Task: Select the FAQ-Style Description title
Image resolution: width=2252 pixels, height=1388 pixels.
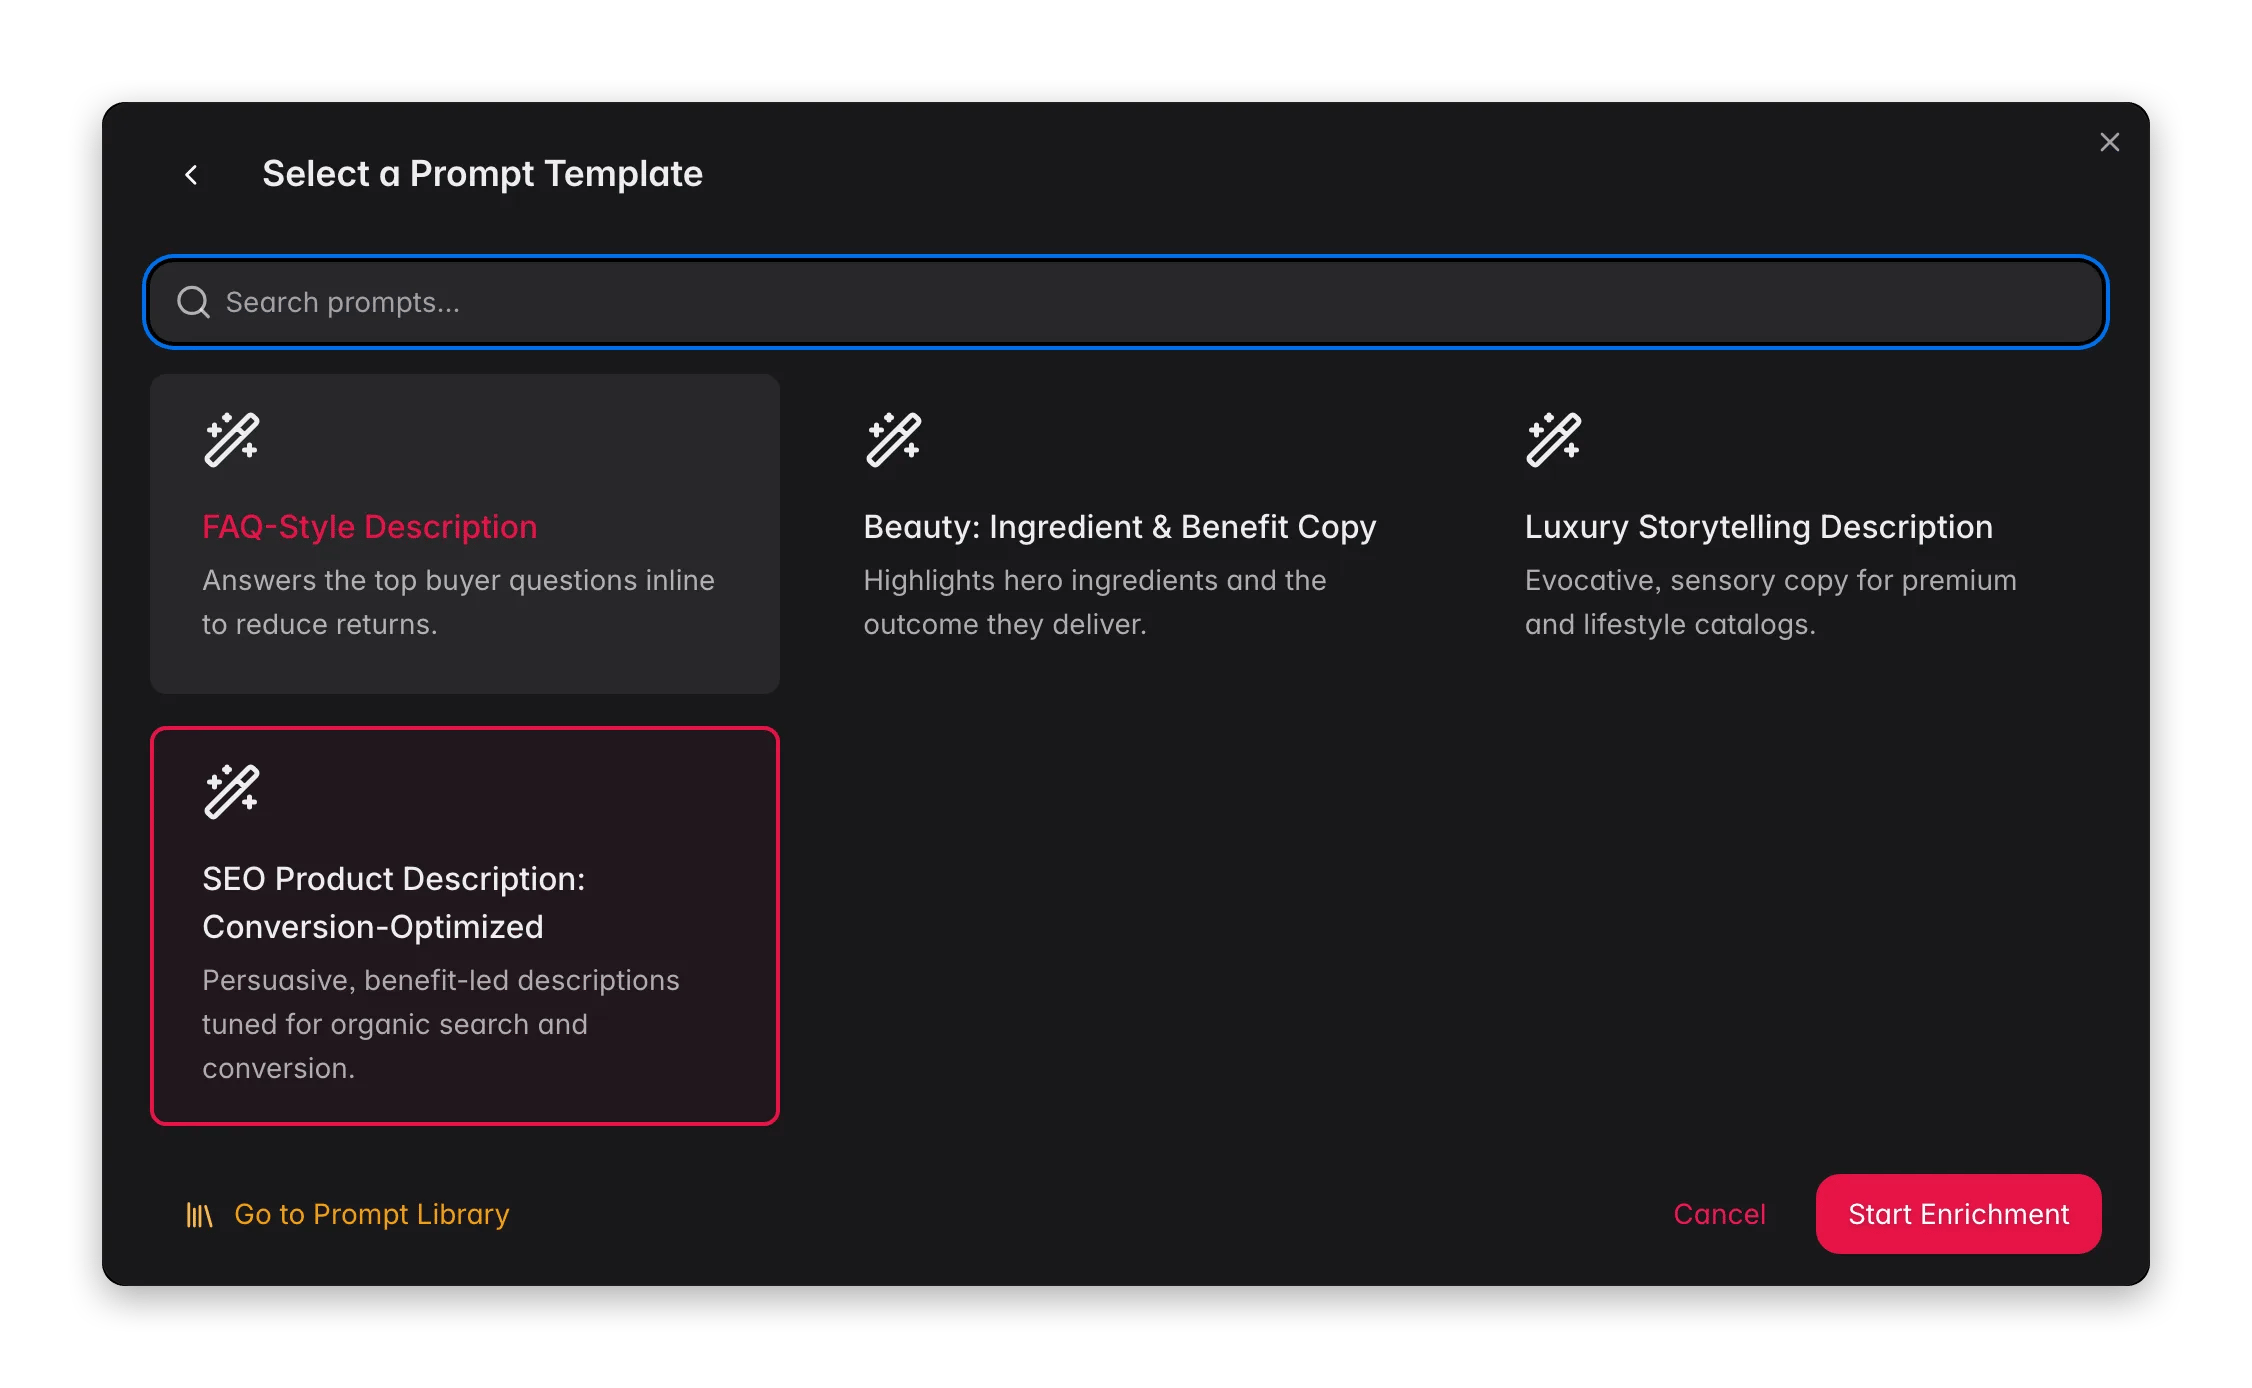Action: 370,527
